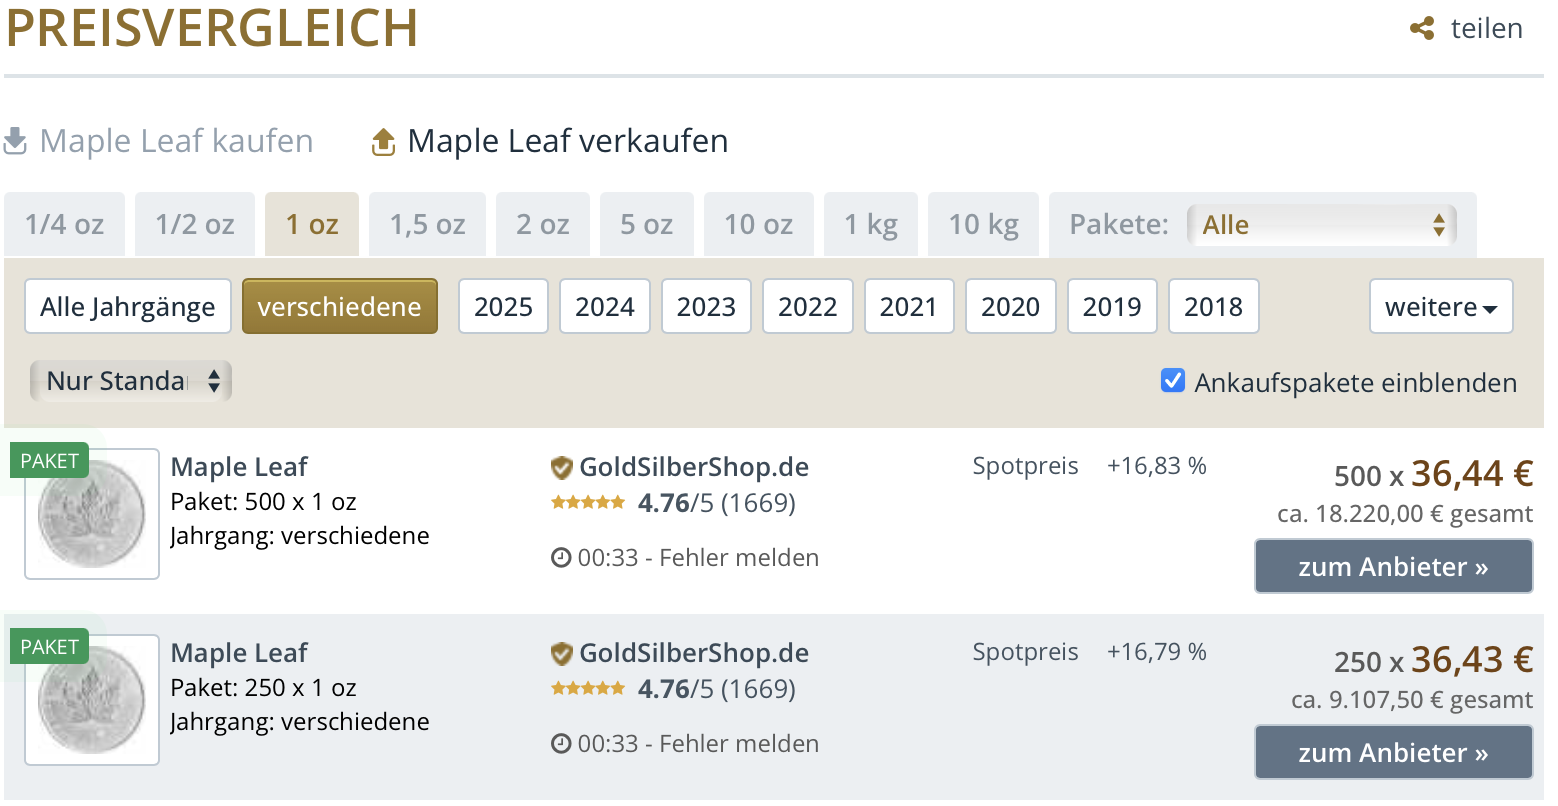1558x806 pixels.
Task: Click Fehler melden in the 250 x offer
Action: (x=739, y=744)
